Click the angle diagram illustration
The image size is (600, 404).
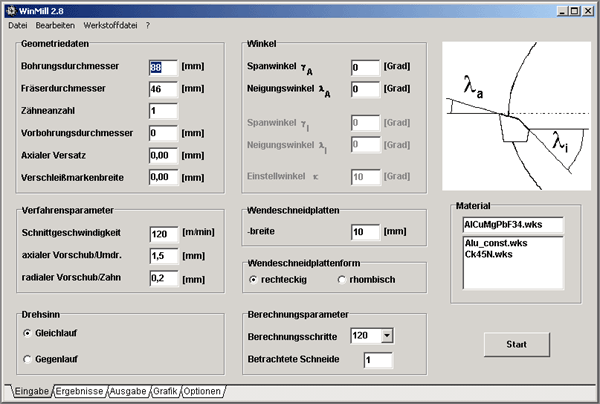pos(516,116)
